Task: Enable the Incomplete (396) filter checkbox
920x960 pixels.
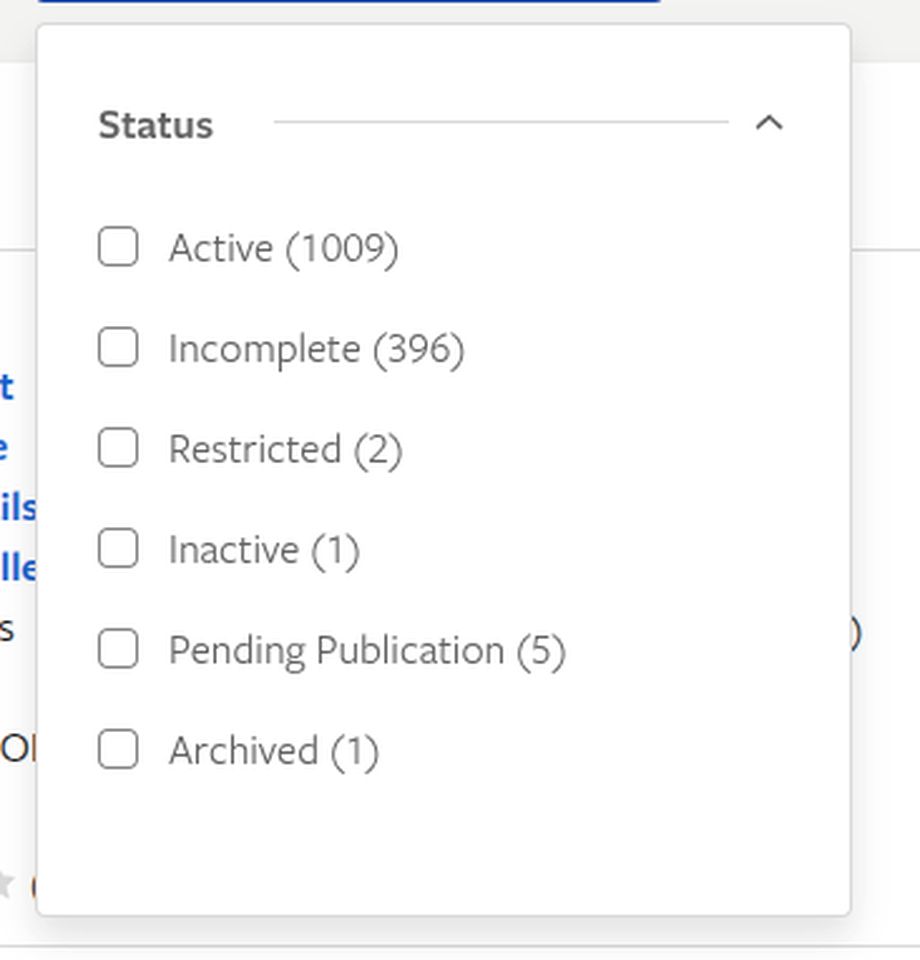Action: pos(118,348)
